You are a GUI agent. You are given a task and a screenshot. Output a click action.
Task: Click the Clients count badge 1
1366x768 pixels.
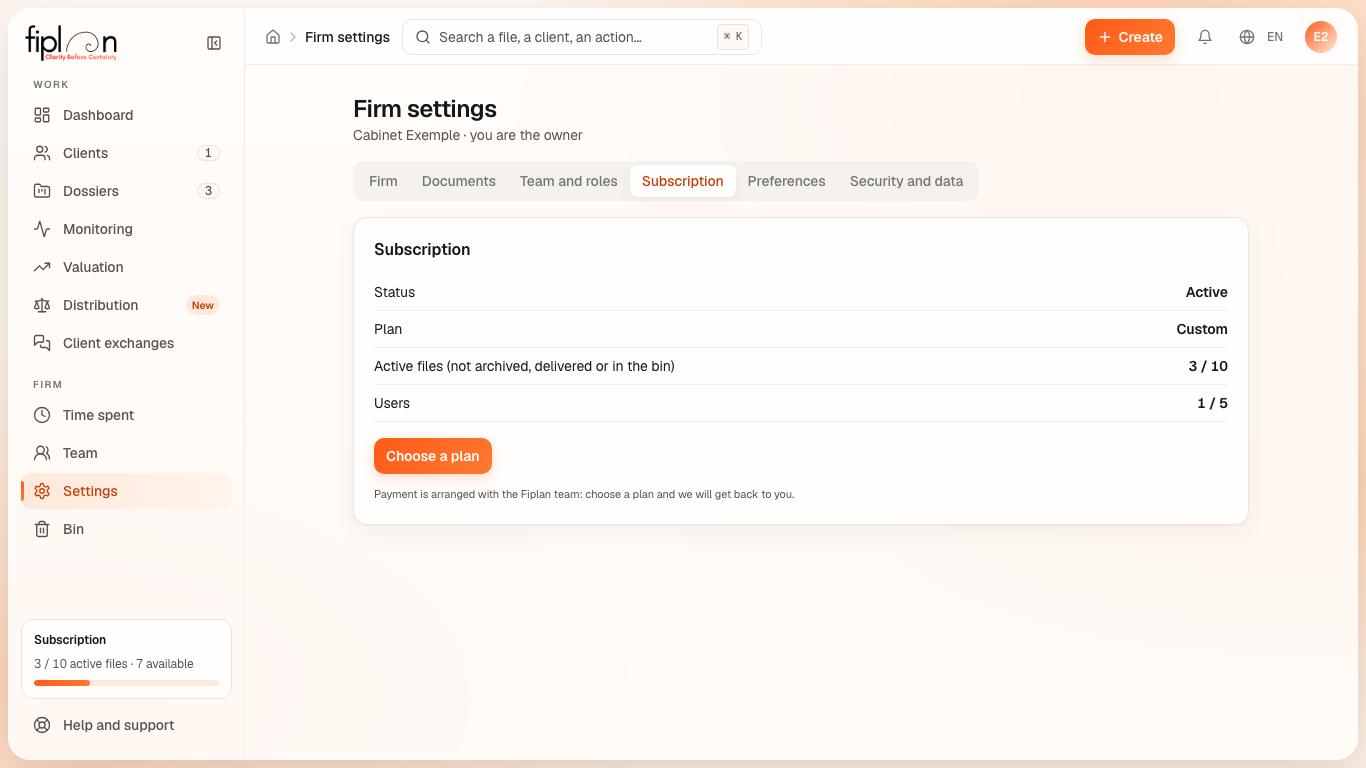(x=208, y=153)
